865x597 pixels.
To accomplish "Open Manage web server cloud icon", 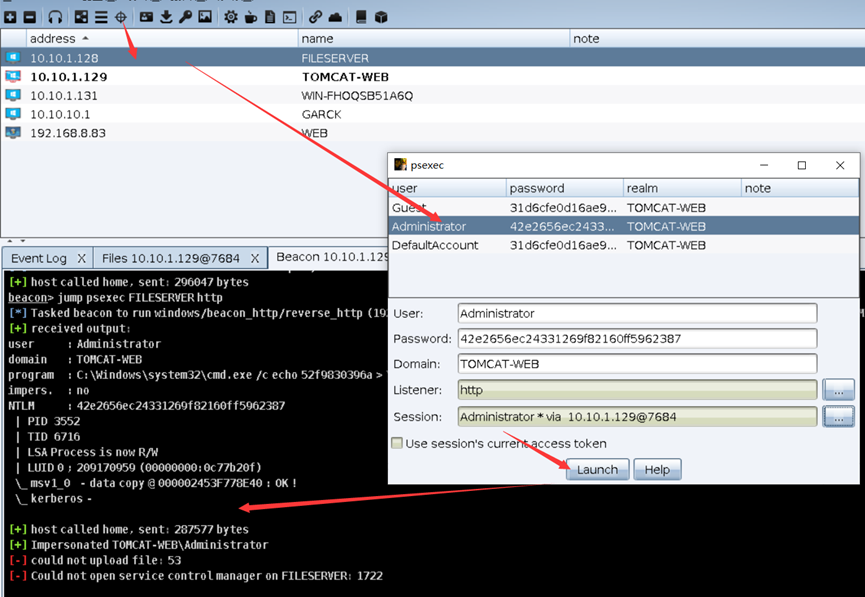I will pos(335,17).
